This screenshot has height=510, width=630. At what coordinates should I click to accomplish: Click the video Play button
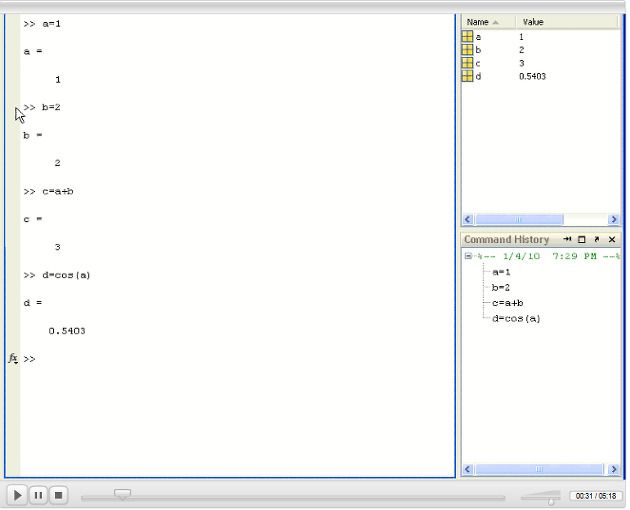click(x=17, y=495)
